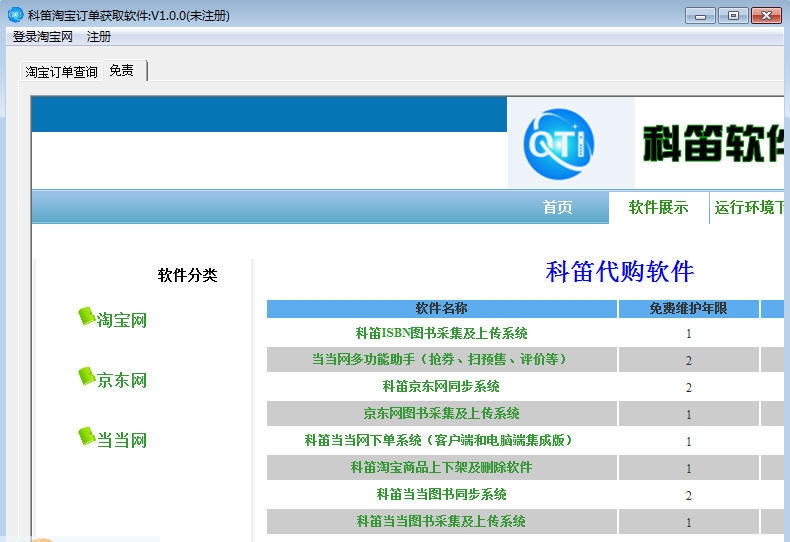790x542 pixels.
Task: Open 科笛当当网下单系统 link
Action: coord(441,440)
